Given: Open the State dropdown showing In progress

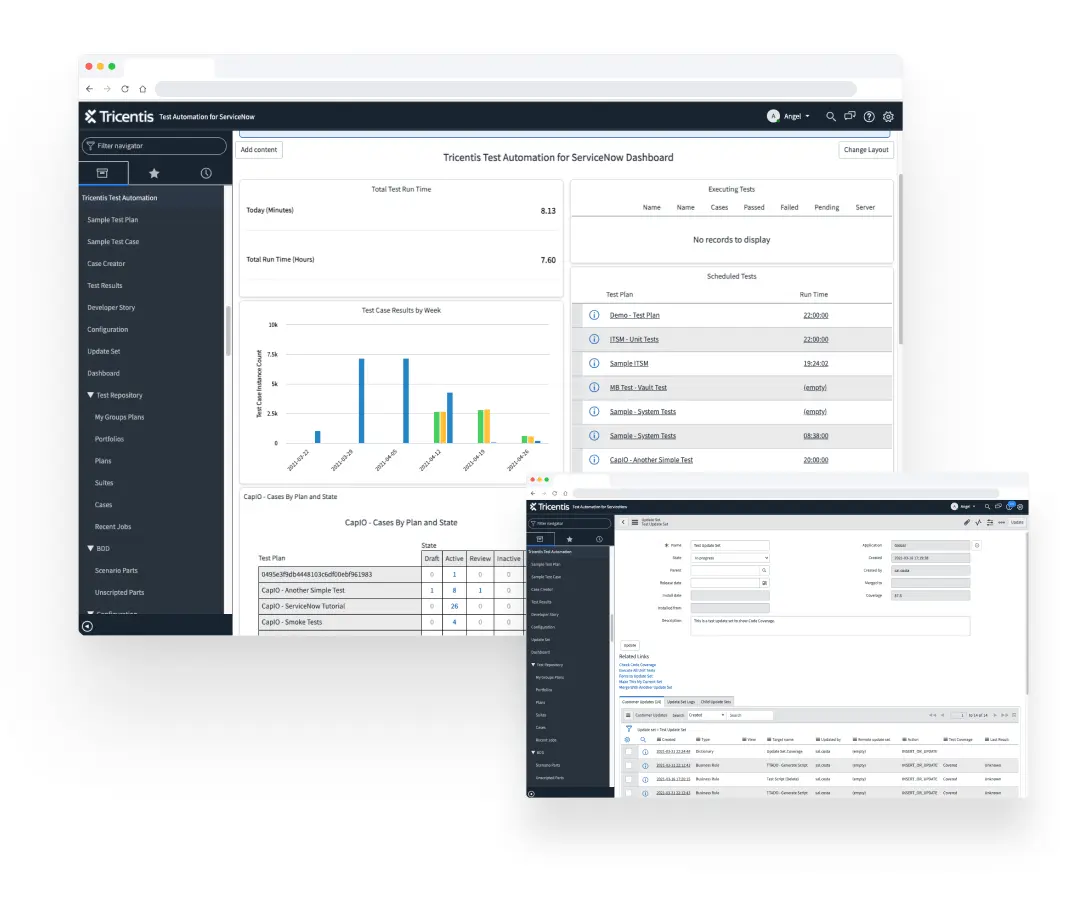Looking at the screenshot, I should (x=729, y=558).
